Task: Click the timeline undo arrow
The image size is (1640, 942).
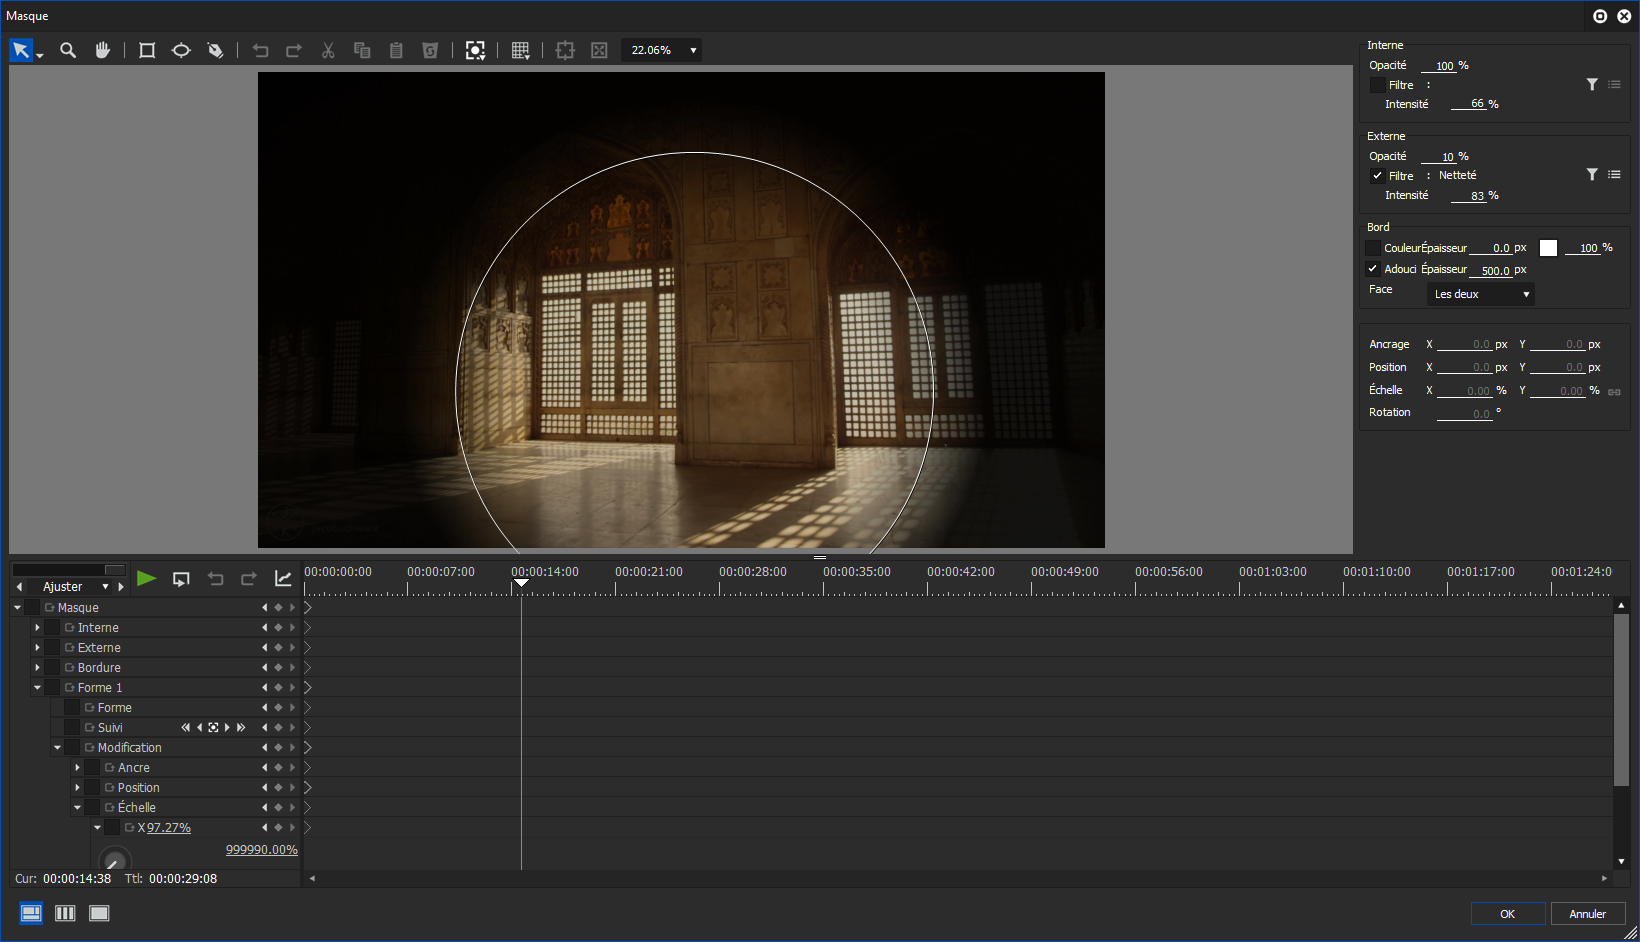Action: pos(215,579)
